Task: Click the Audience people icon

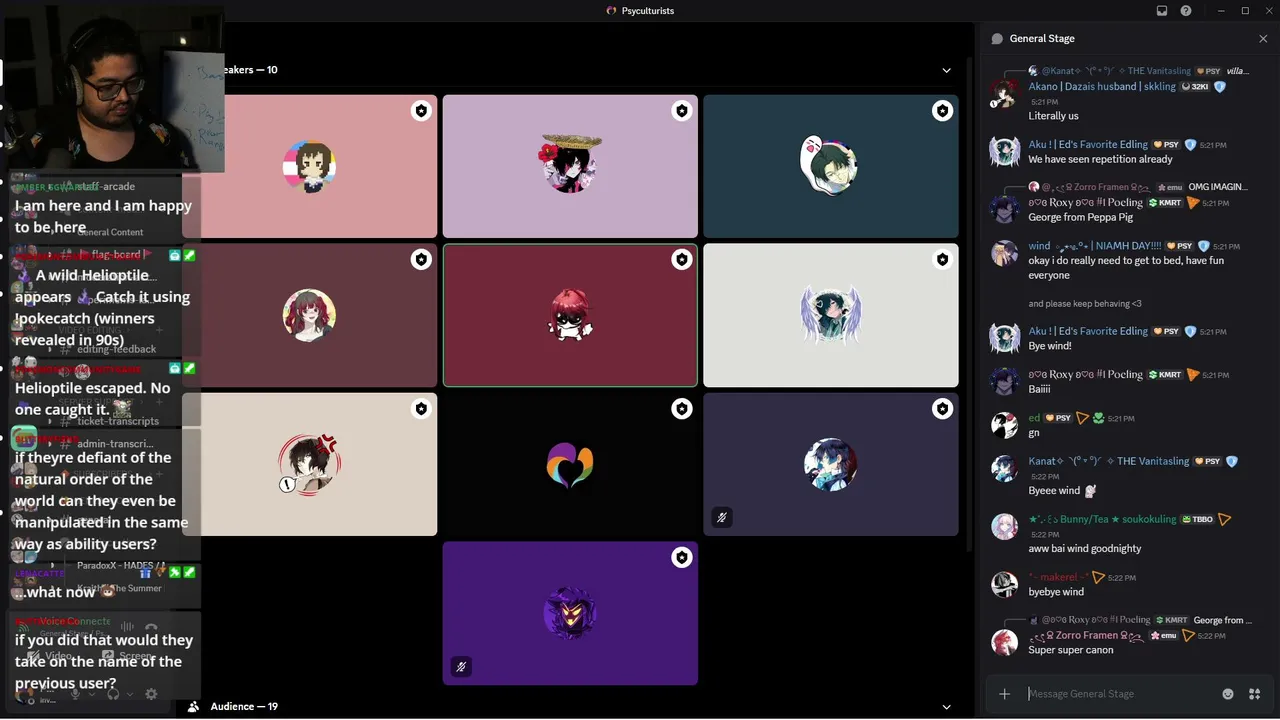Action: pyautogui.click(x=195, y=707)
